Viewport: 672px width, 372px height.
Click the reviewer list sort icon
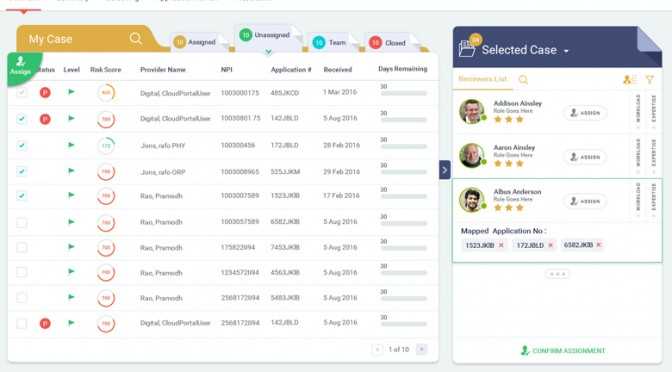pyautogui.click(x=629, y=80)
